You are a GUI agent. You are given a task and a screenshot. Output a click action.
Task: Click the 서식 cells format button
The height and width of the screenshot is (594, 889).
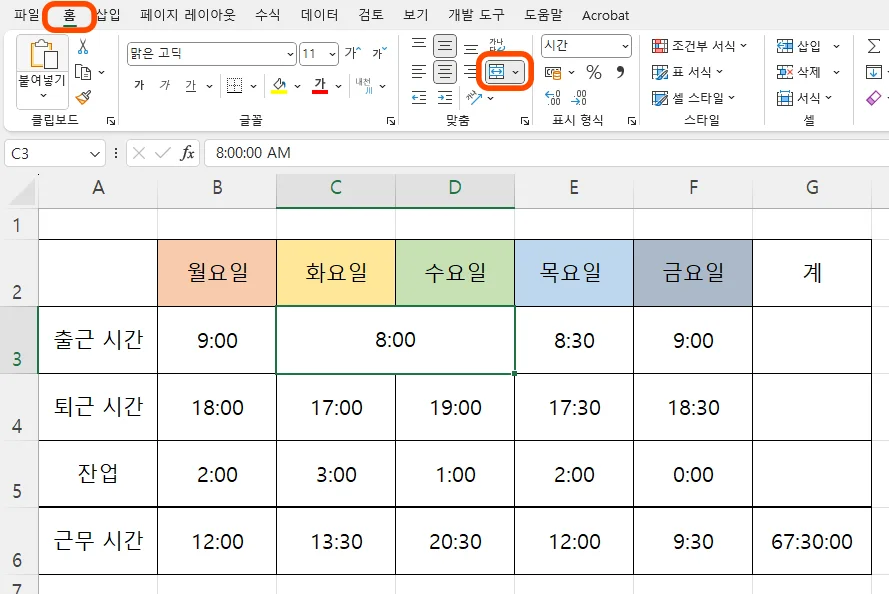(805, 98)
